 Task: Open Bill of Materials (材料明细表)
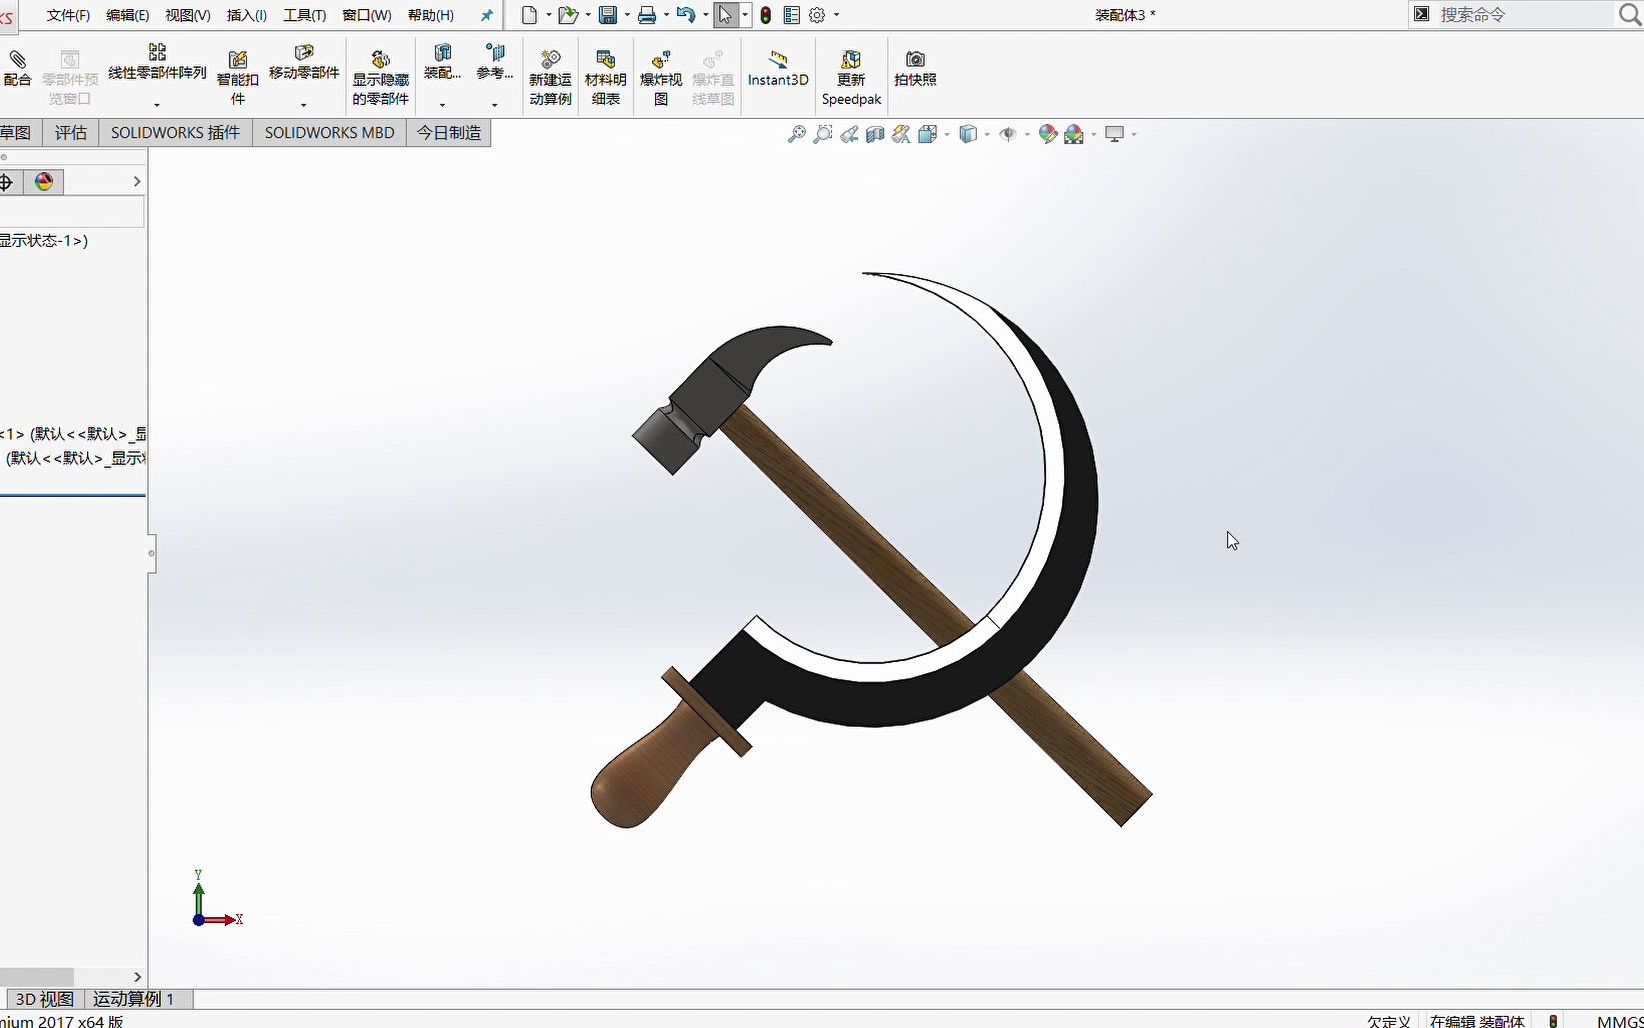coord(605,77)
